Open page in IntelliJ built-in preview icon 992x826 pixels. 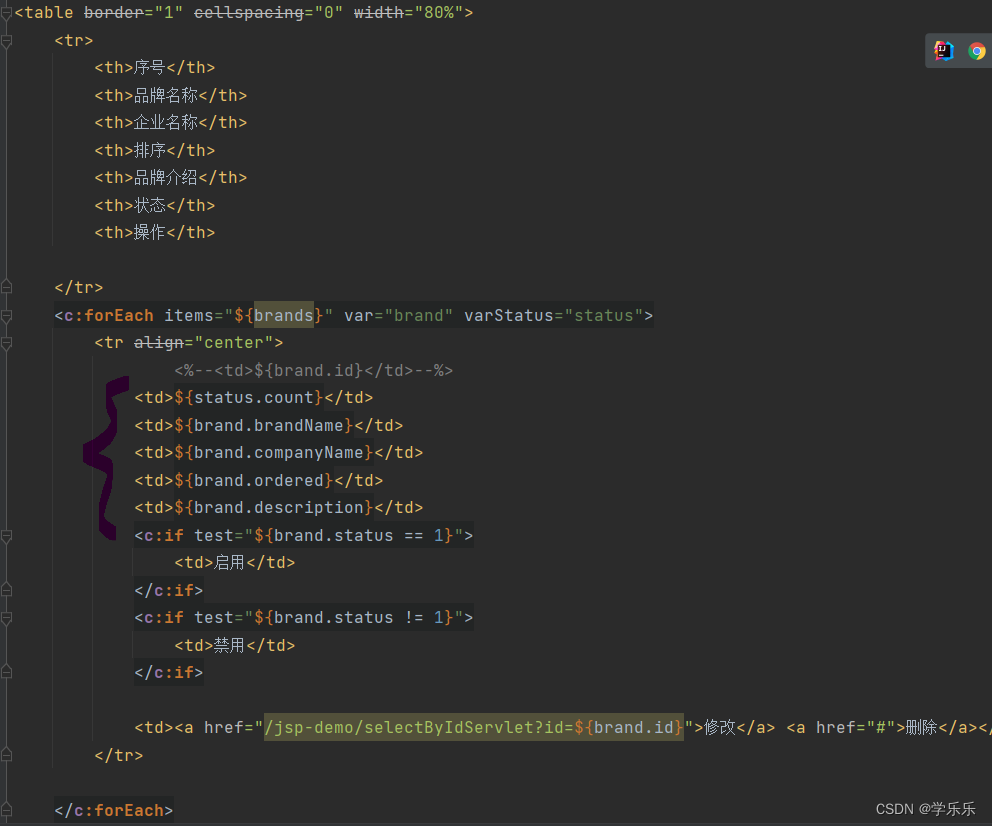944,51
